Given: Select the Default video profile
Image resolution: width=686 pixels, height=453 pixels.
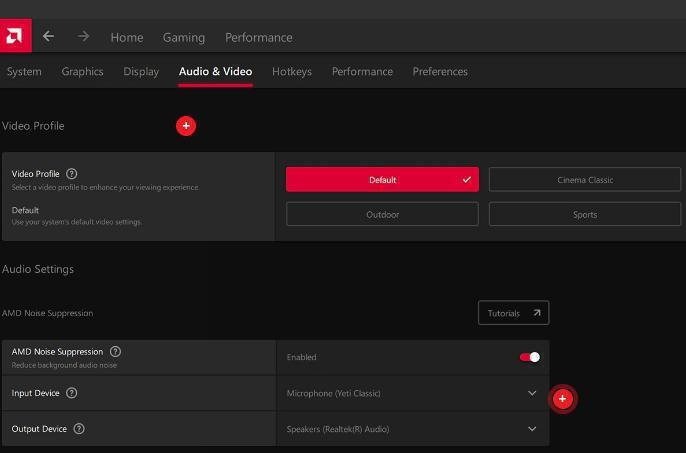Looking at the screenshot, I should tap(382, 179).
